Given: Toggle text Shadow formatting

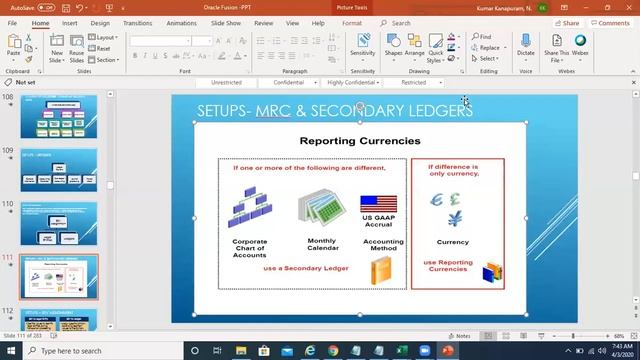Looking at the screenshot, I should coord(165,56).
